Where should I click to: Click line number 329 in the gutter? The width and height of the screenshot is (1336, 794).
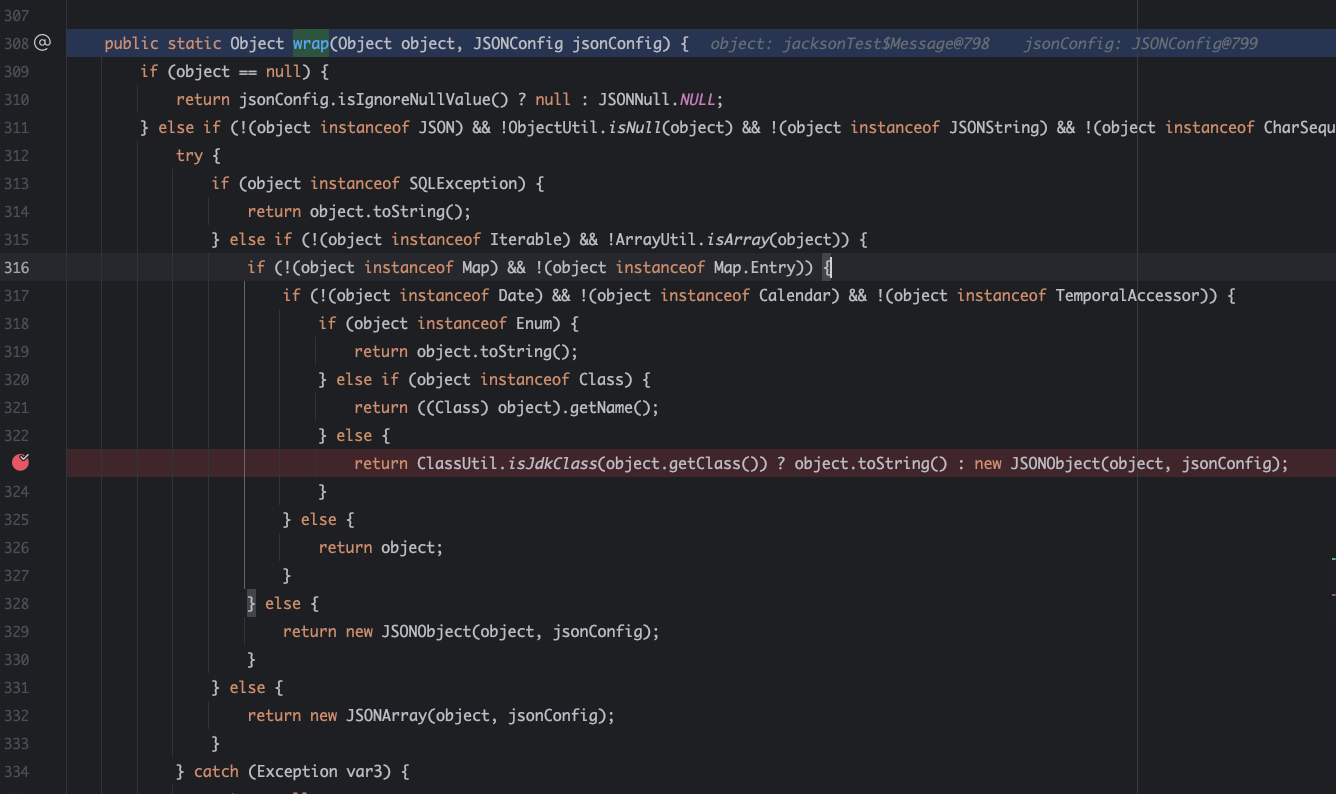pos(17,632)
